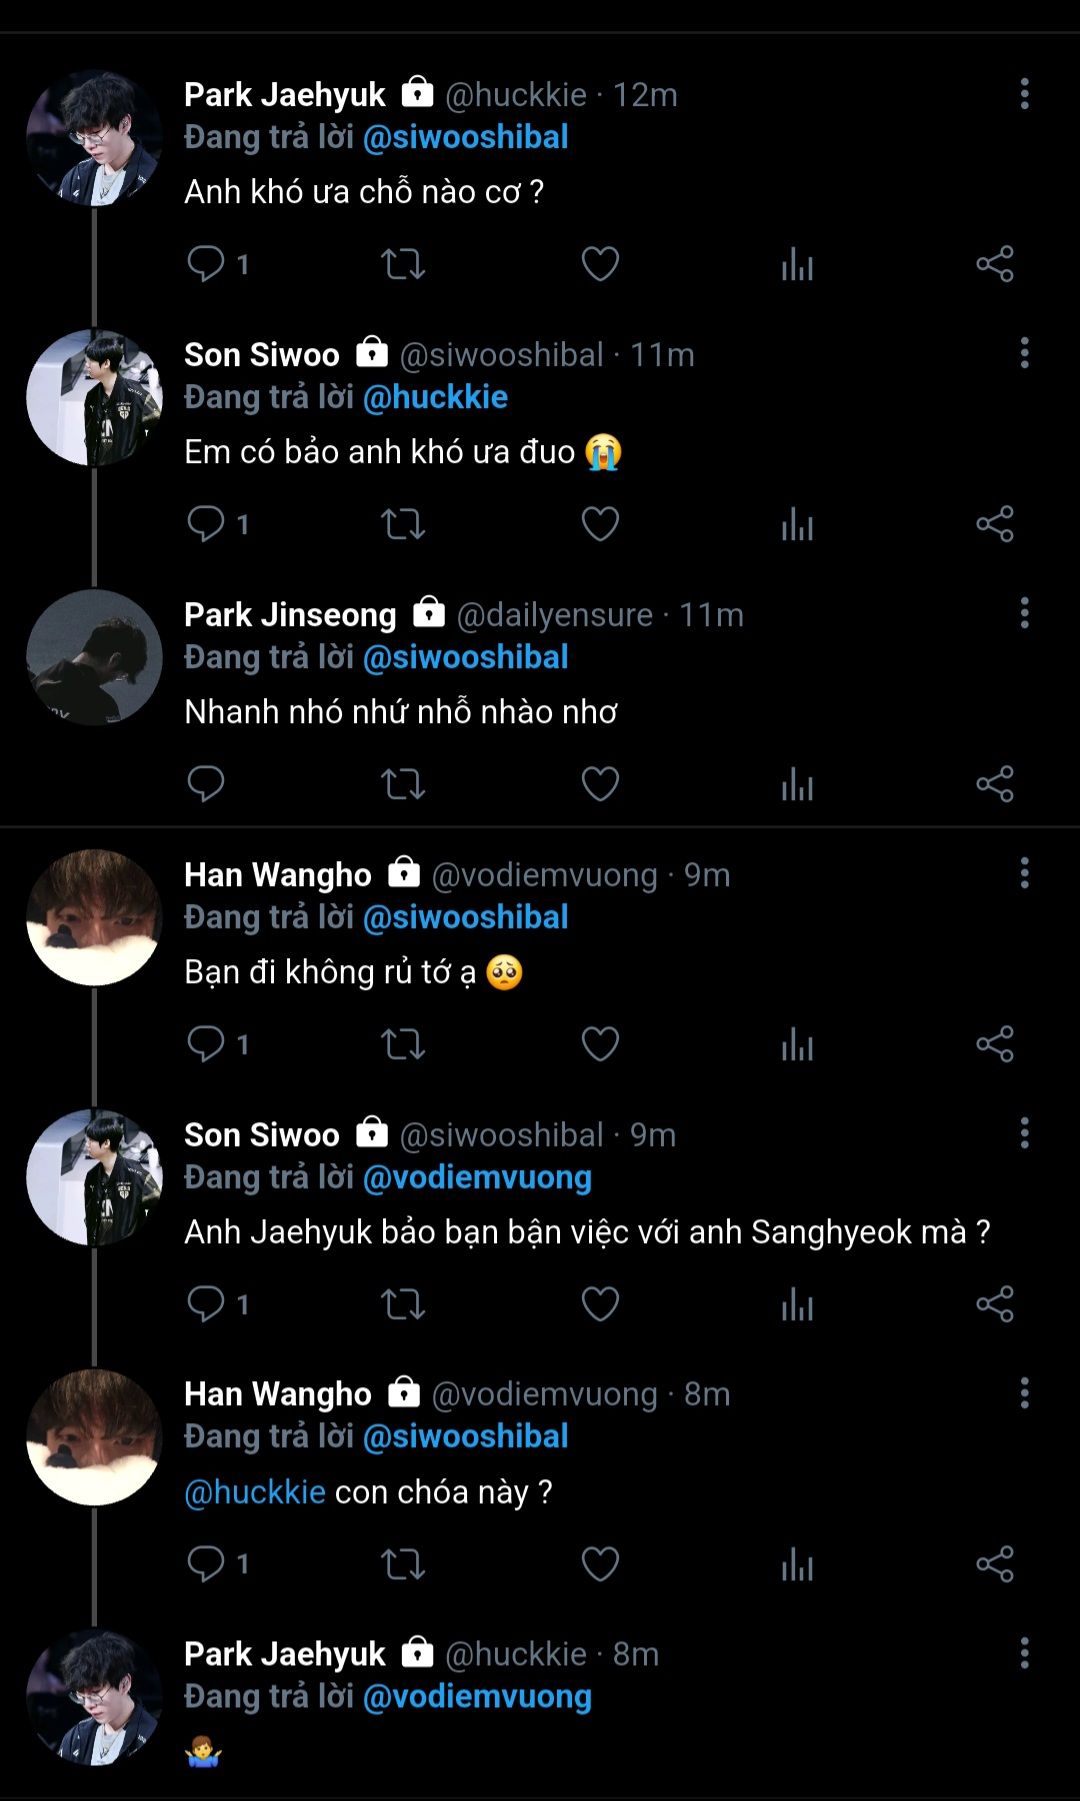Viewport: 1080px width, 1801px height.
Task: Open the @huckkie mention in Han Wangho's tweet
Action: 255,1492
